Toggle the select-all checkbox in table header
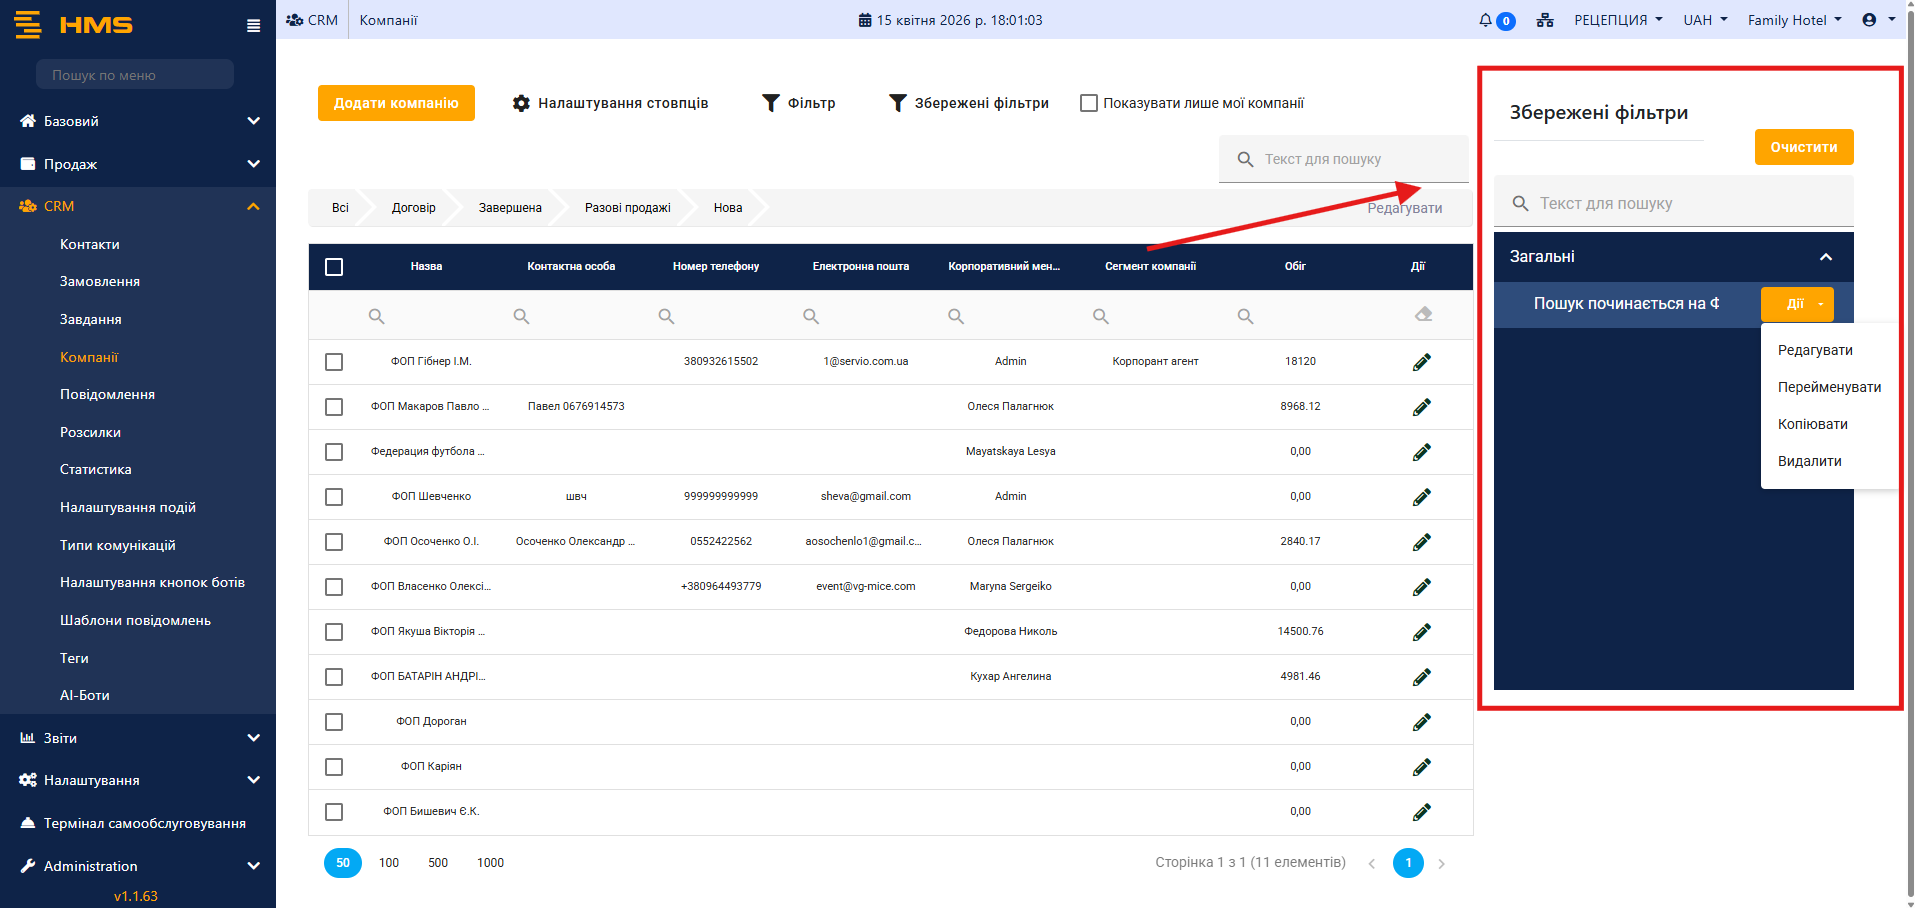The height and width of the screenshot is (908, 1915). 334,267
